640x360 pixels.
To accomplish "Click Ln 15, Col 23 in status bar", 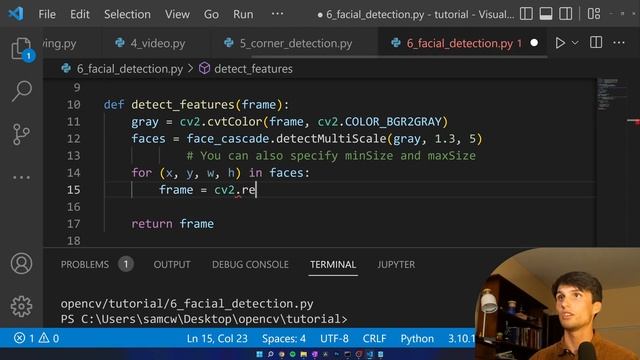I will [x=217, y=338].
